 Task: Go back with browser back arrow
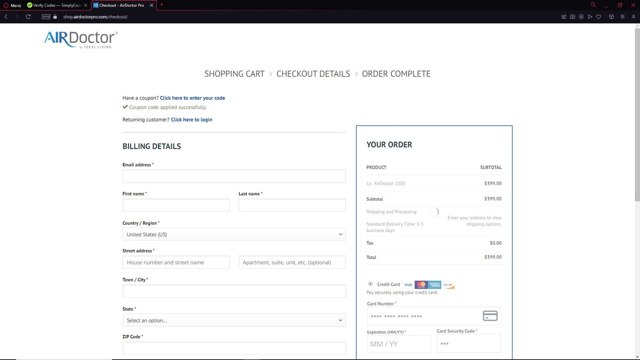(6, 17)
